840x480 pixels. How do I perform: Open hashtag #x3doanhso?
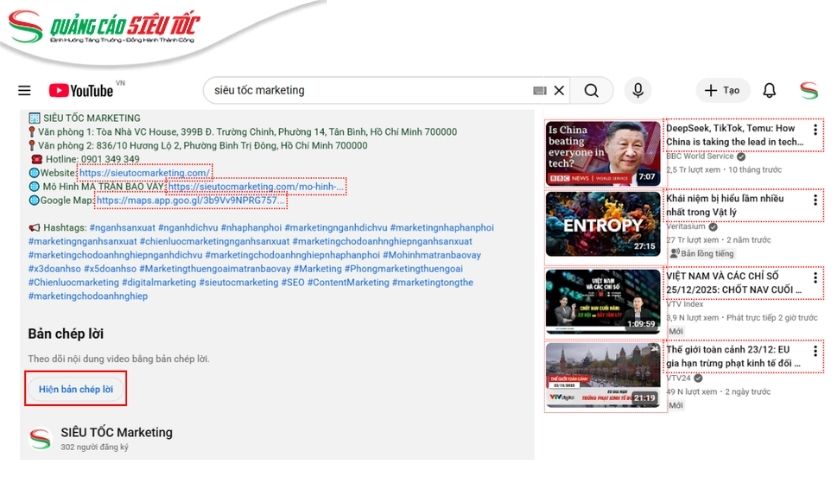point(55,269)
